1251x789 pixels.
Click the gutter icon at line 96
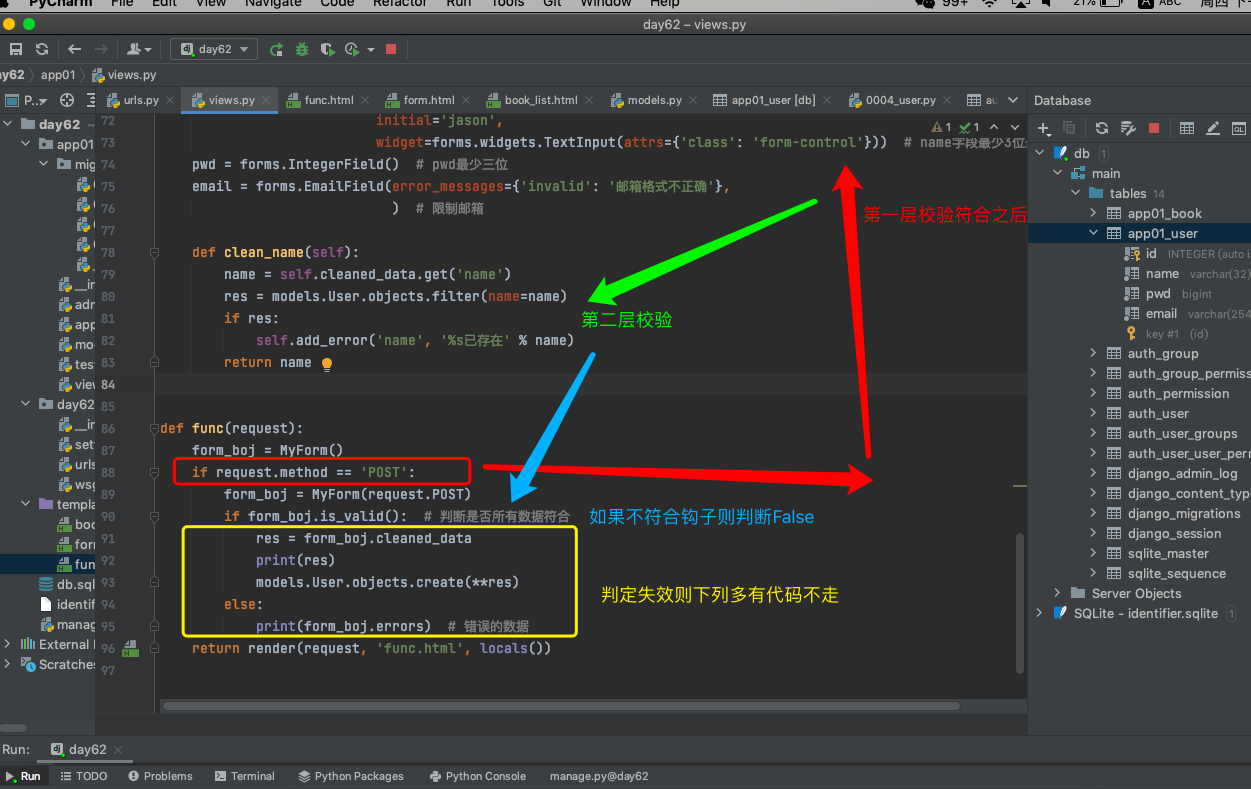click(129, 650)
